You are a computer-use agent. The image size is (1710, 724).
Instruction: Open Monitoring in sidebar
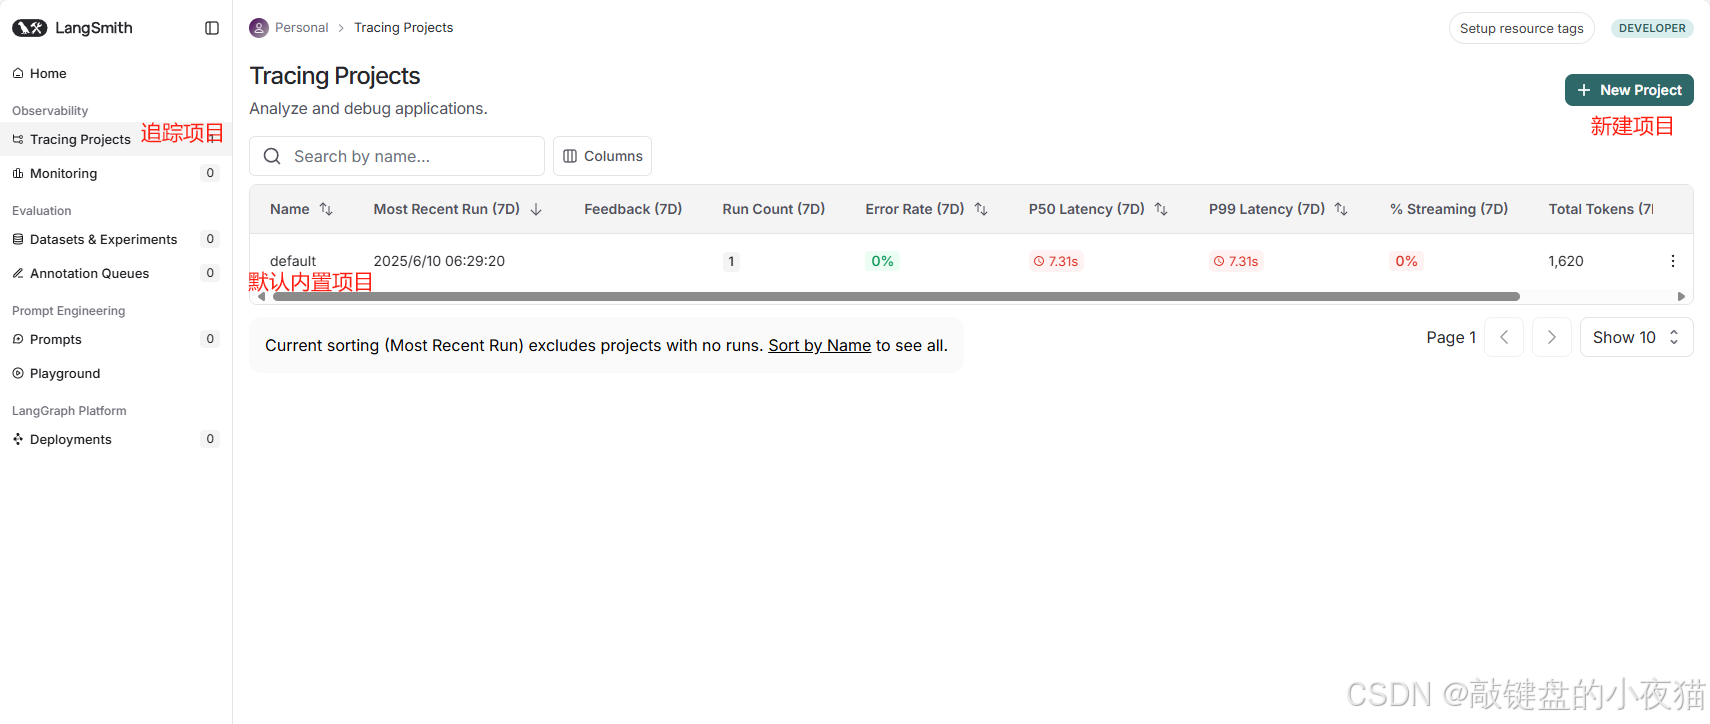(x=116, y=173)
